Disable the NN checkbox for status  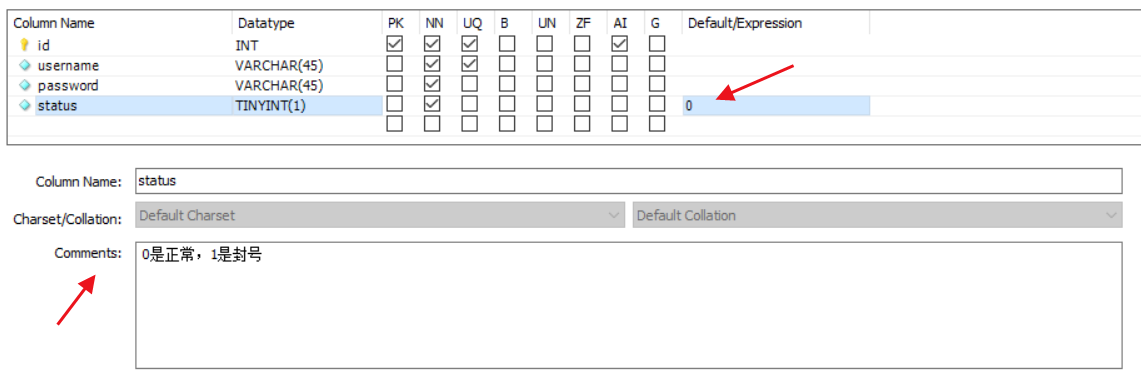pos(432,104)
